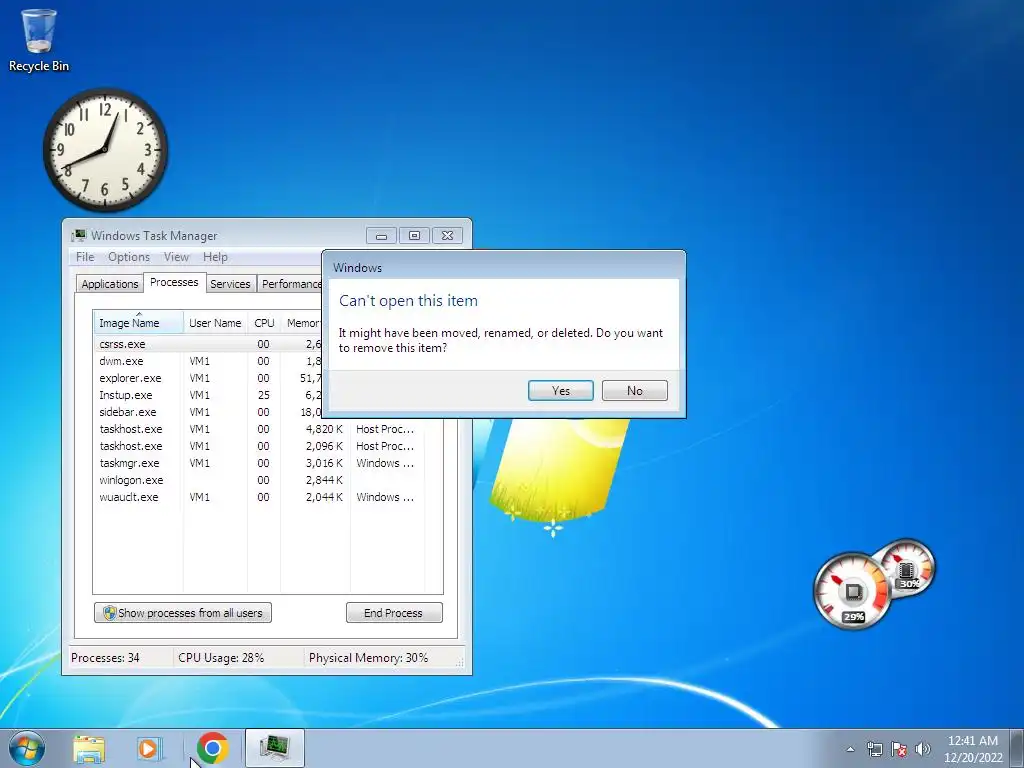The width and height of the screenshot is (1024, 768).
Task: Switch to the Performance tab
Action: coord(289,284)
